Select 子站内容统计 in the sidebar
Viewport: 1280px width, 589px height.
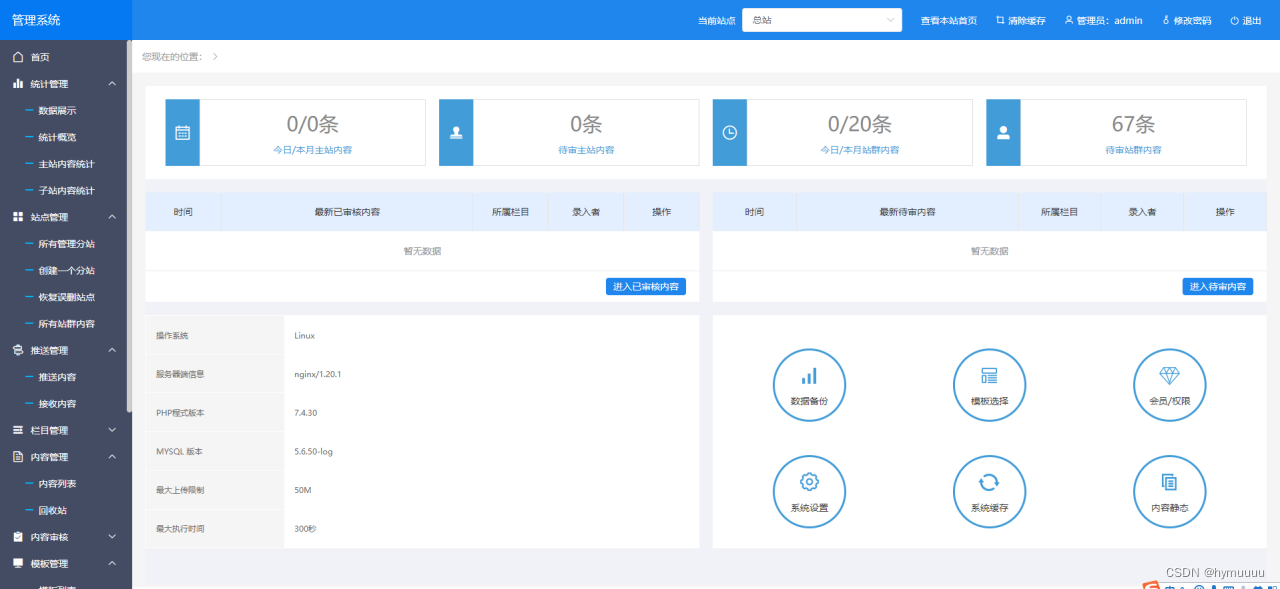pos(66,190)
